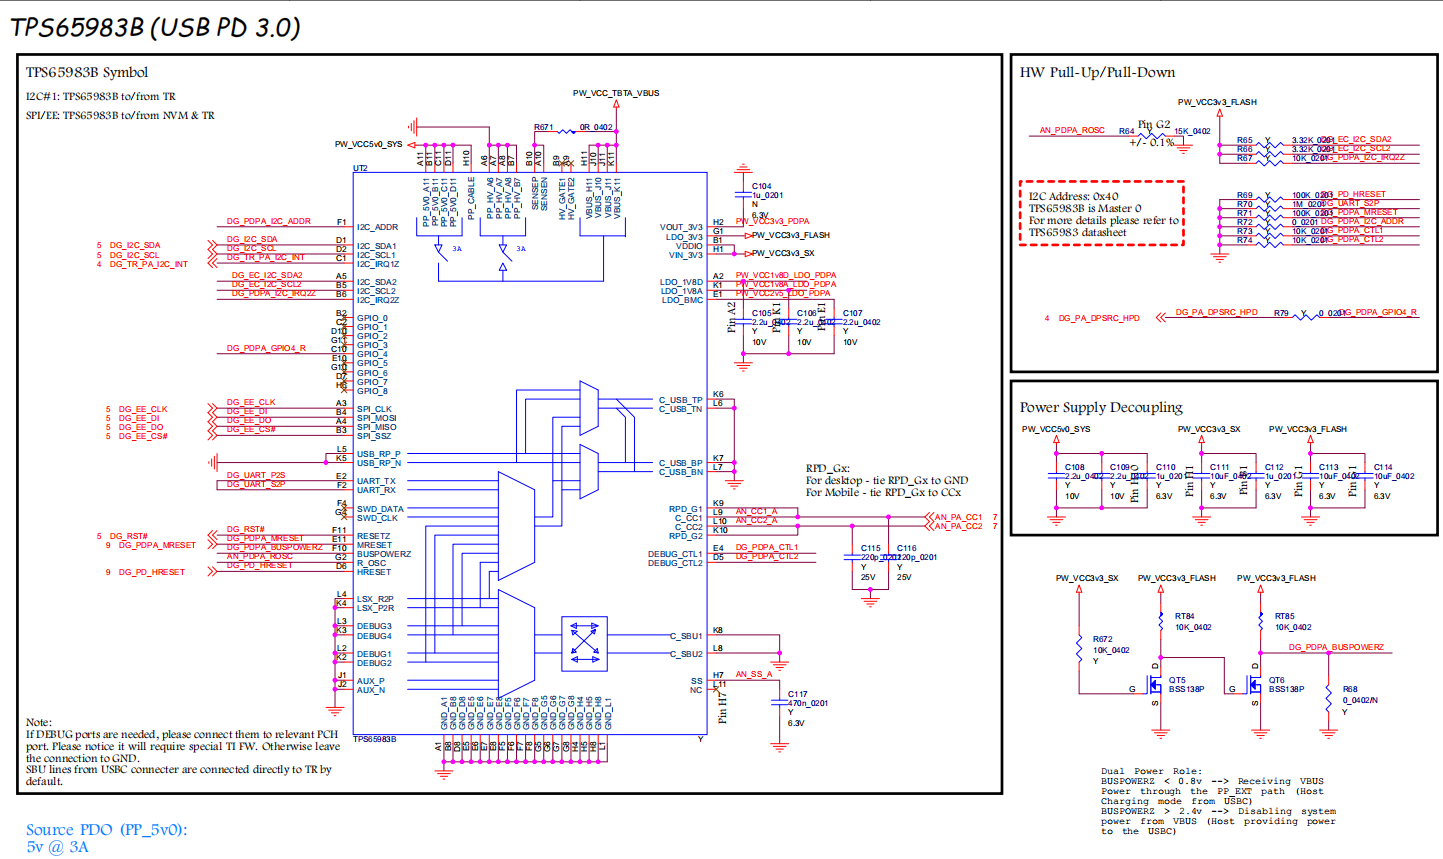Click the UART_TX pin name
1443x859 pixels.
coord(376,481)
